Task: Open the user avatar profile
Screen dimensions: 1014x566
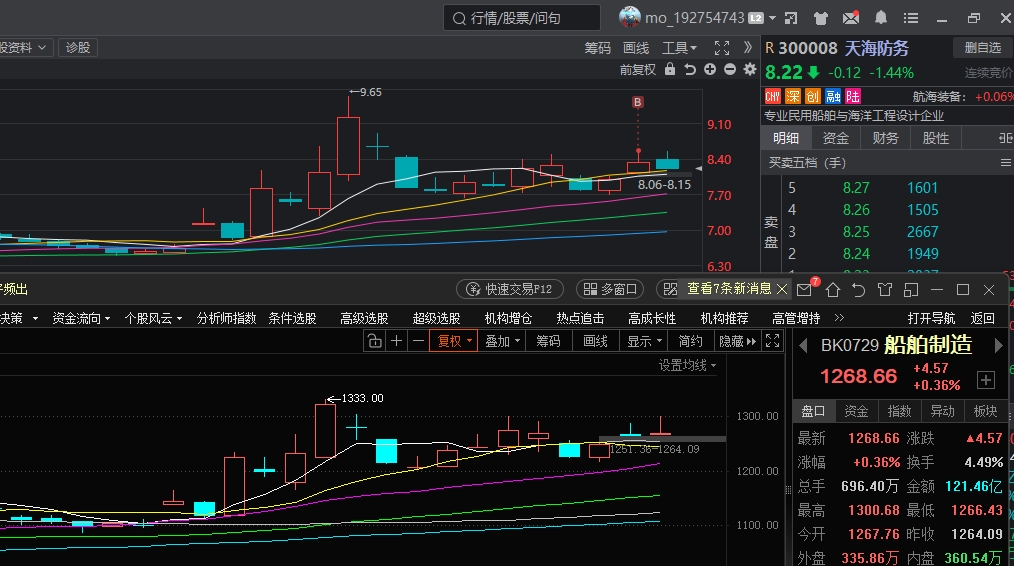Action: (x=629, y=17)
